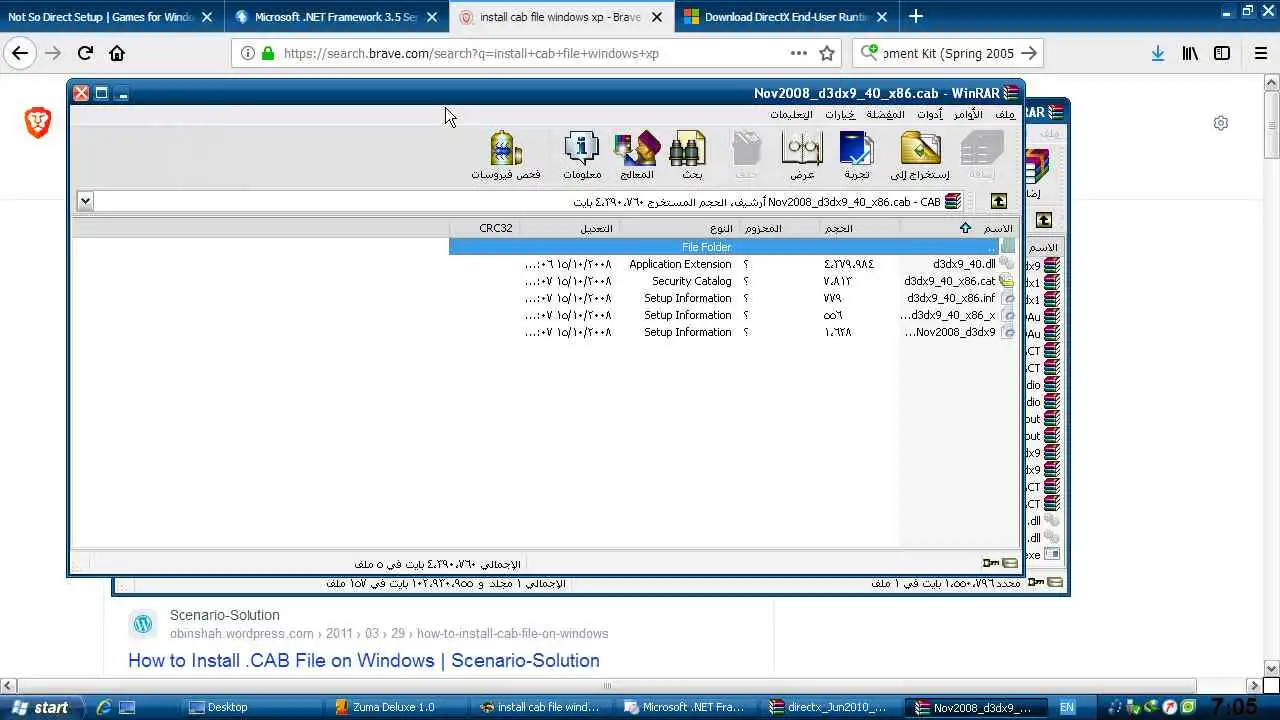
Task: Launch Internet Explorer from quick launch
Action: point(103,707)
